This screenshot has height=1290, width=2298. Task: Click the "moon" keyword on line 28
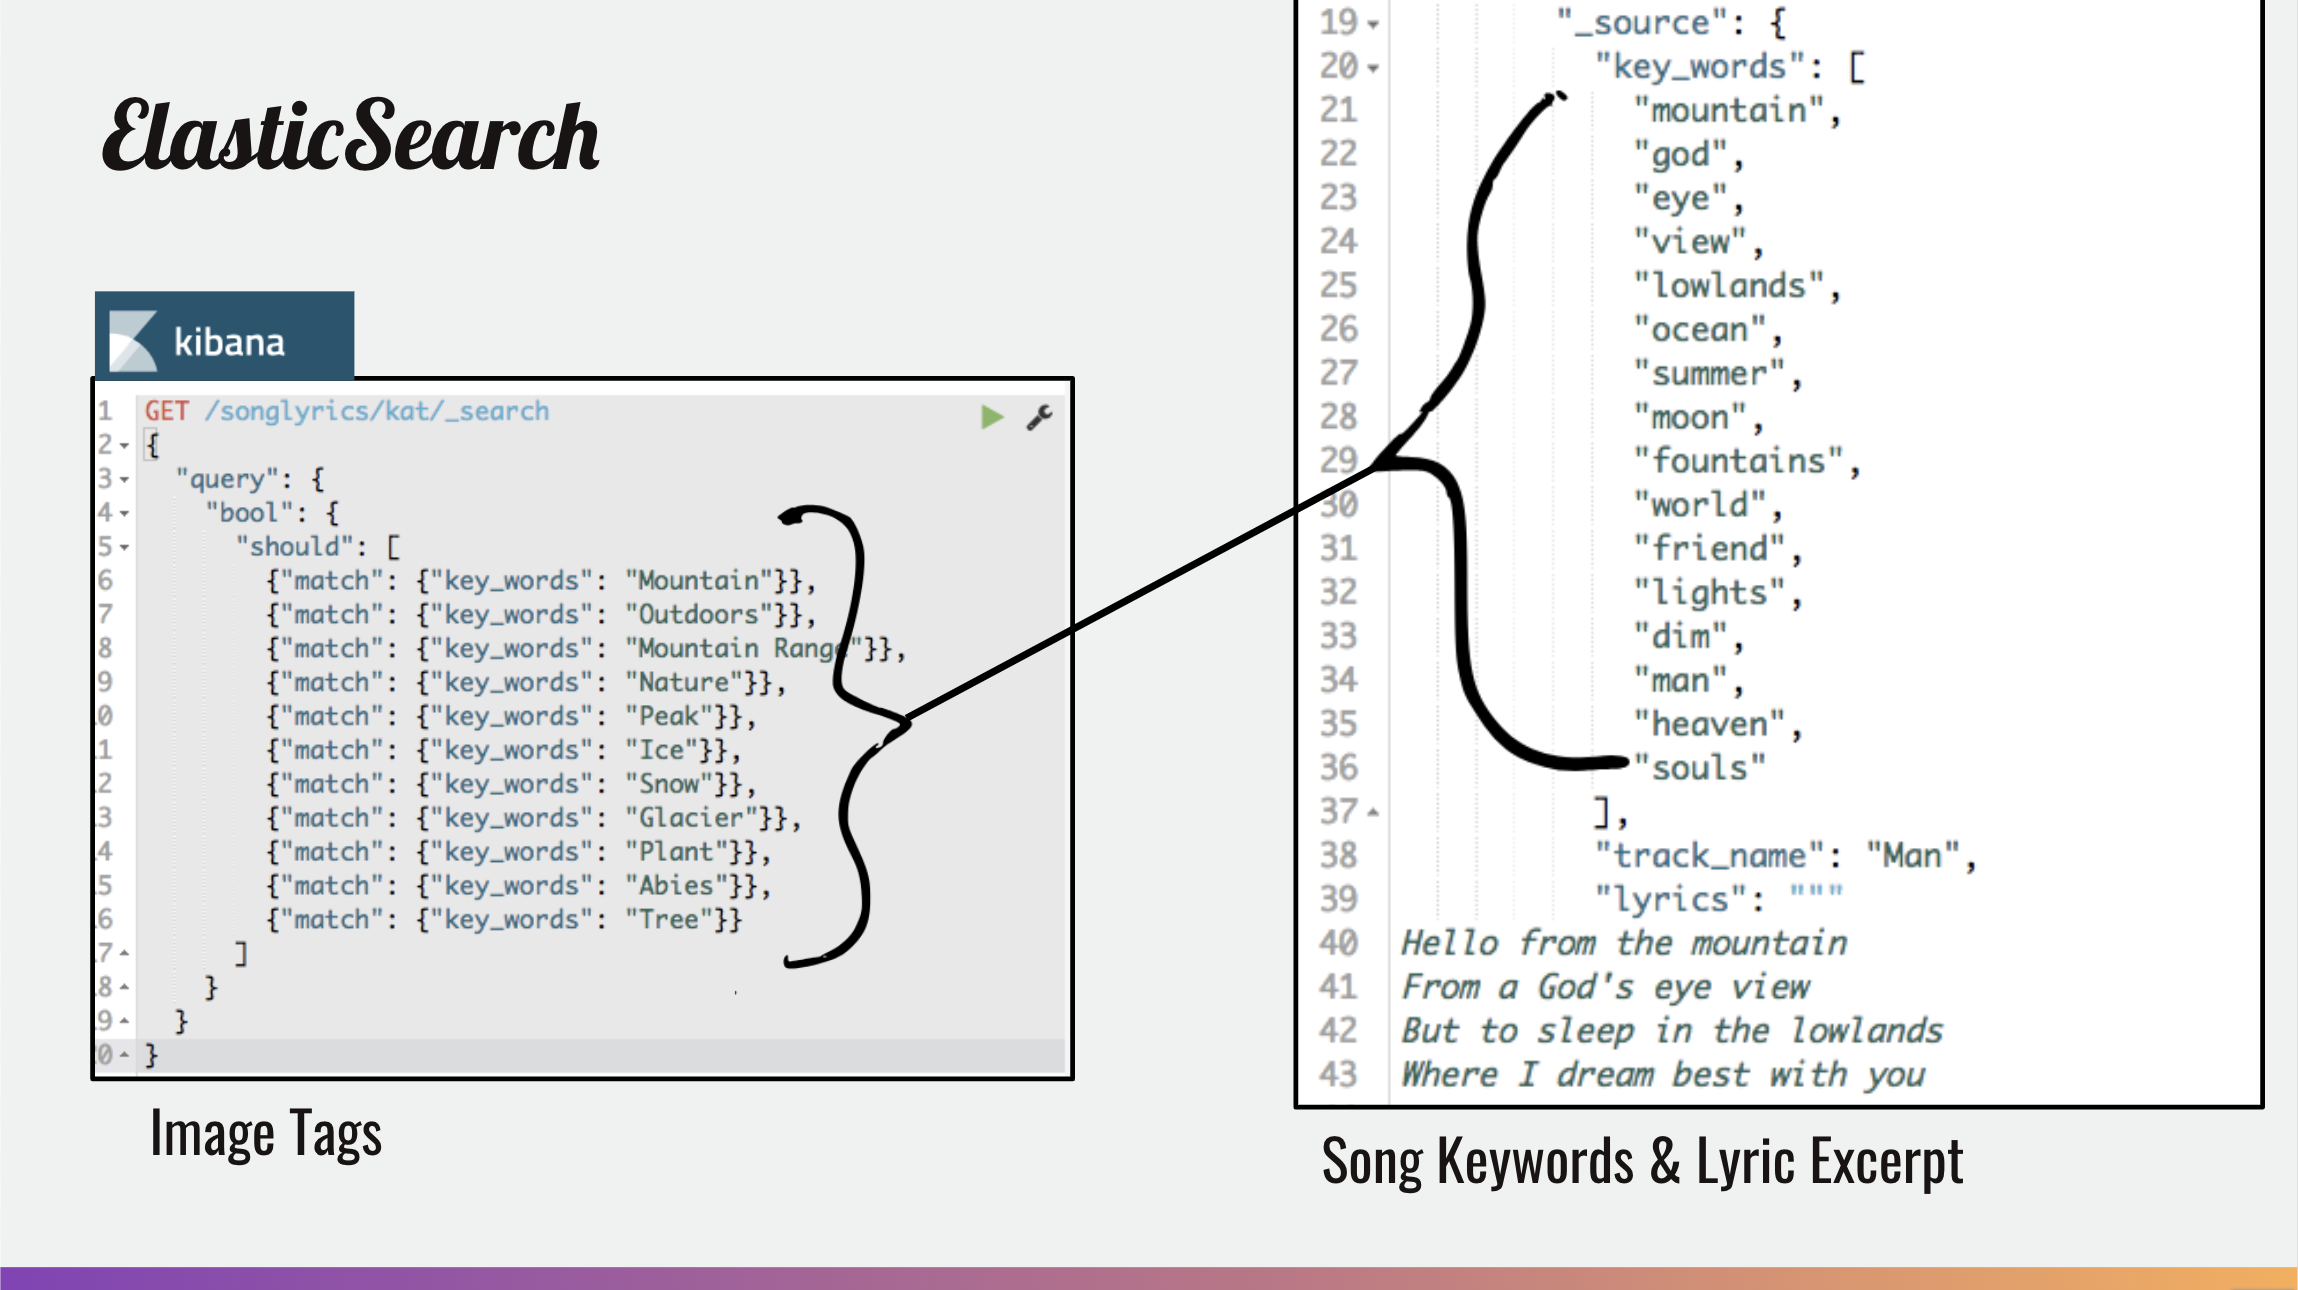[1690, 417]
